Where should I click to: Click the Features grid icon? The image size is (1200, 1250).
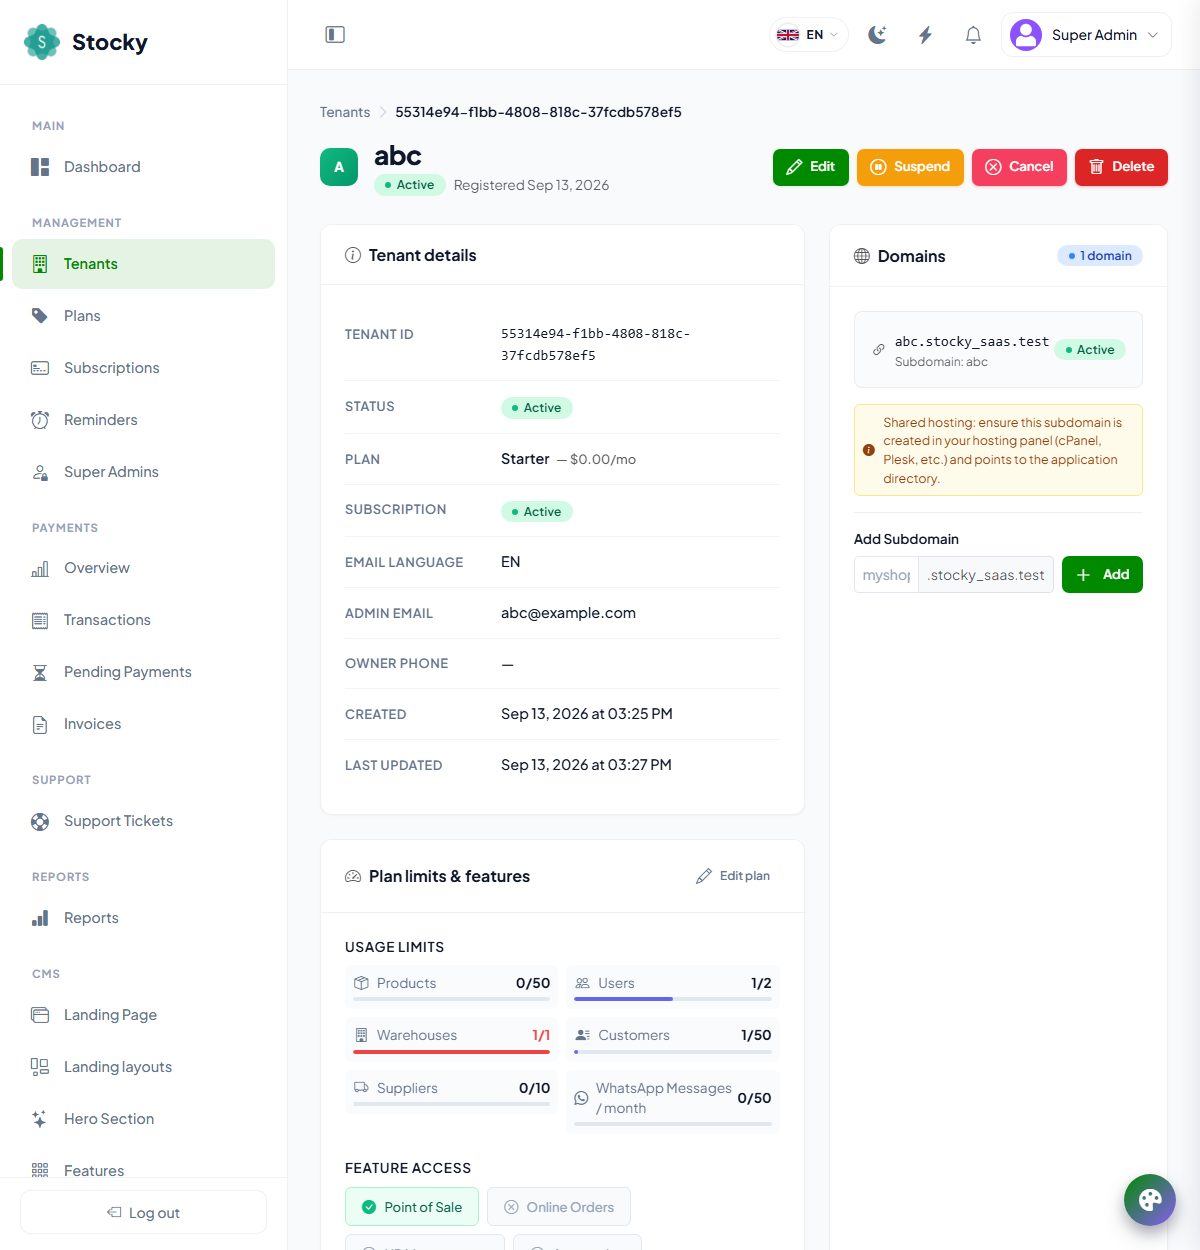tap(40, 1170)
